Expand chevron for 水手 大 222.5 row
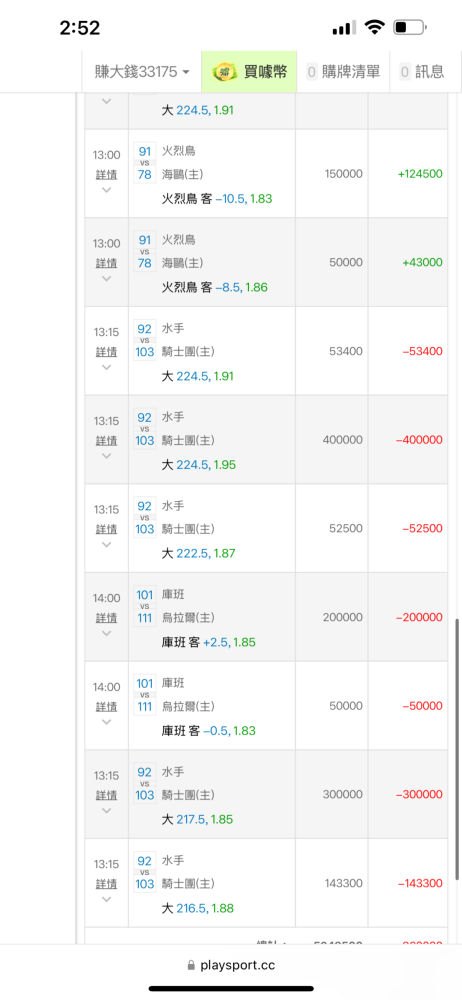 107,544
